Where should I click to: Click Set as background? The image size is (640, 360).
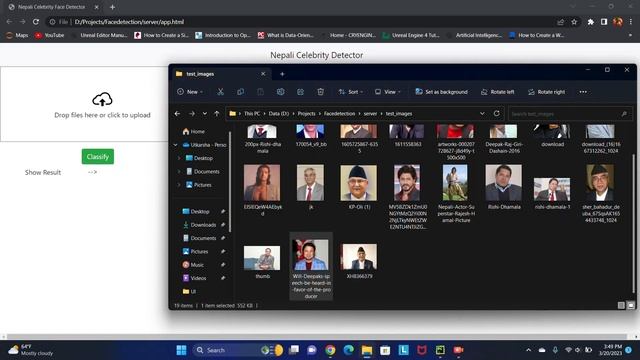[441, 92]
